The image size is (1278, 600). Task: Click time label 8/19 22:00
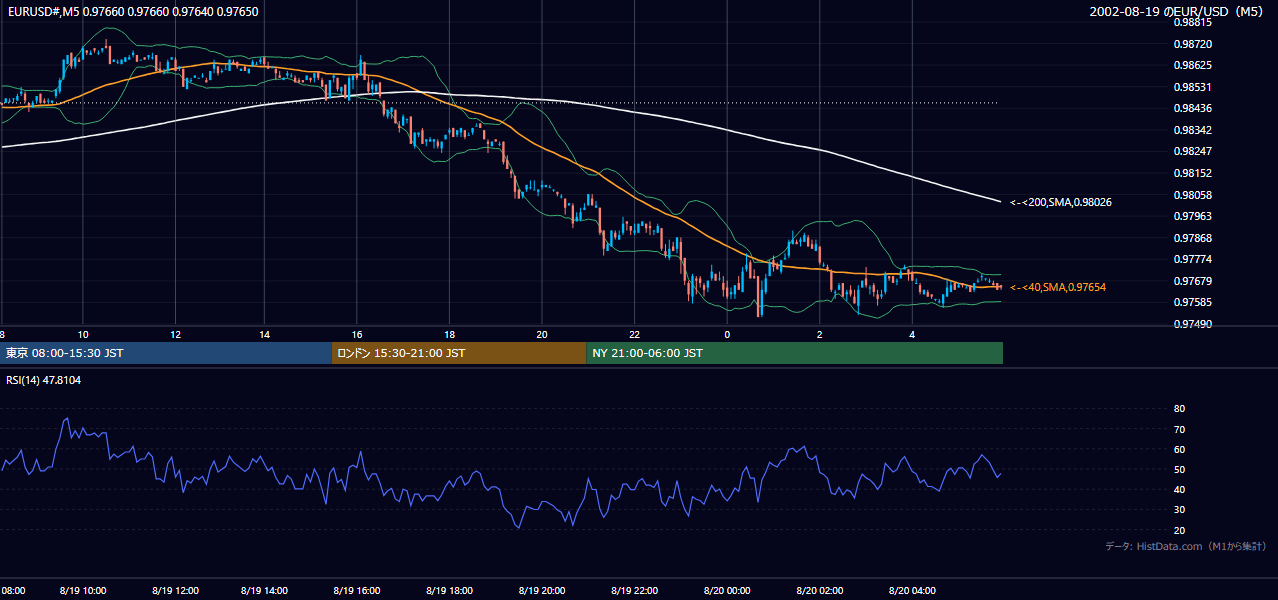[634, 591]
